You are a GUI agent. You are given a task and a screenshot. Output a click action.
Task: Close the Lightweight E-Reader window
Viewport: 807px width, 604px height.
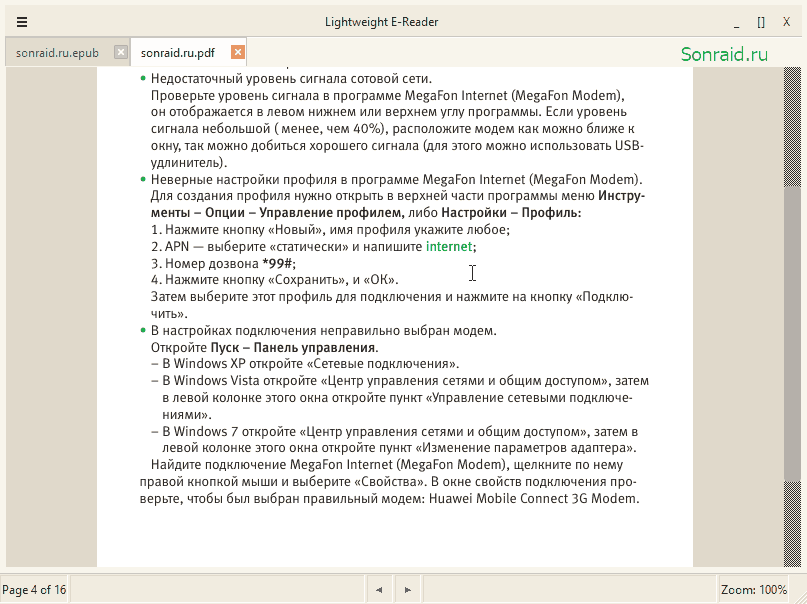[786, 22]
